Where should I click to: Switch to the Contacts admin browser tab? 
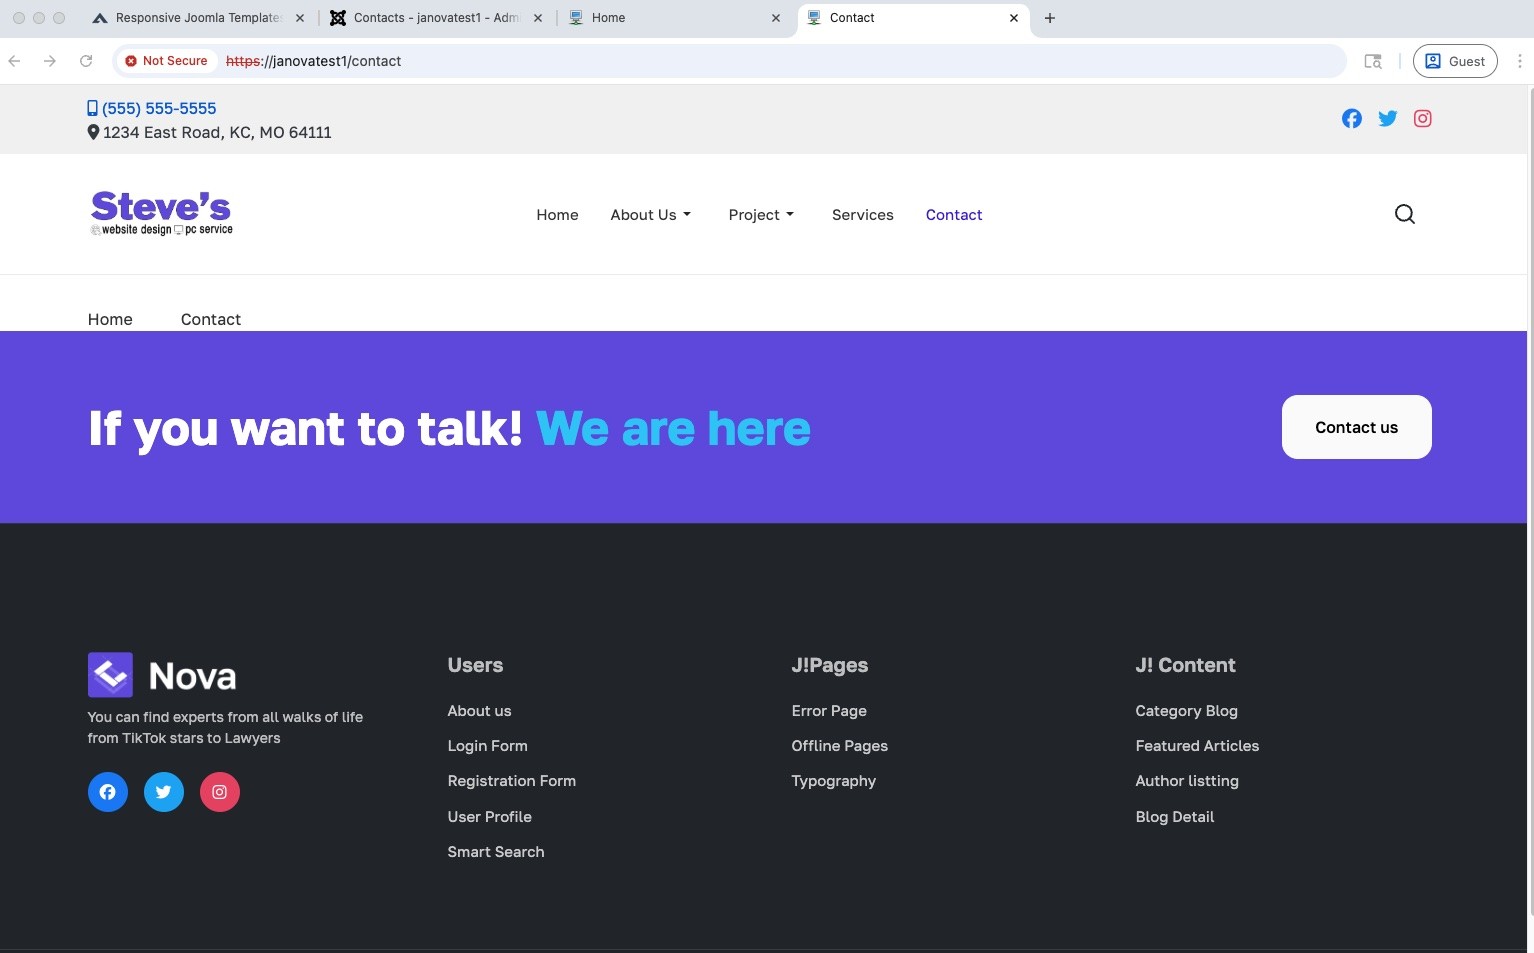click(x=435, y=18)
